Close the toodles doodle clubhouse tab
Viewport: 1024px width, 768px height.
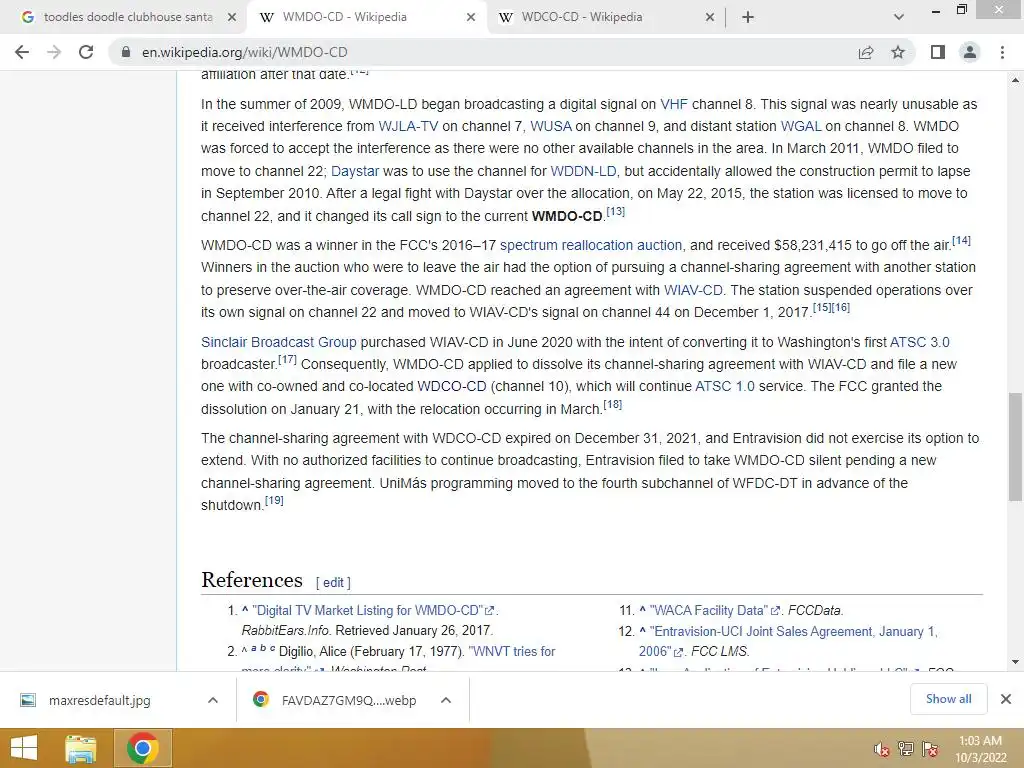232,18
